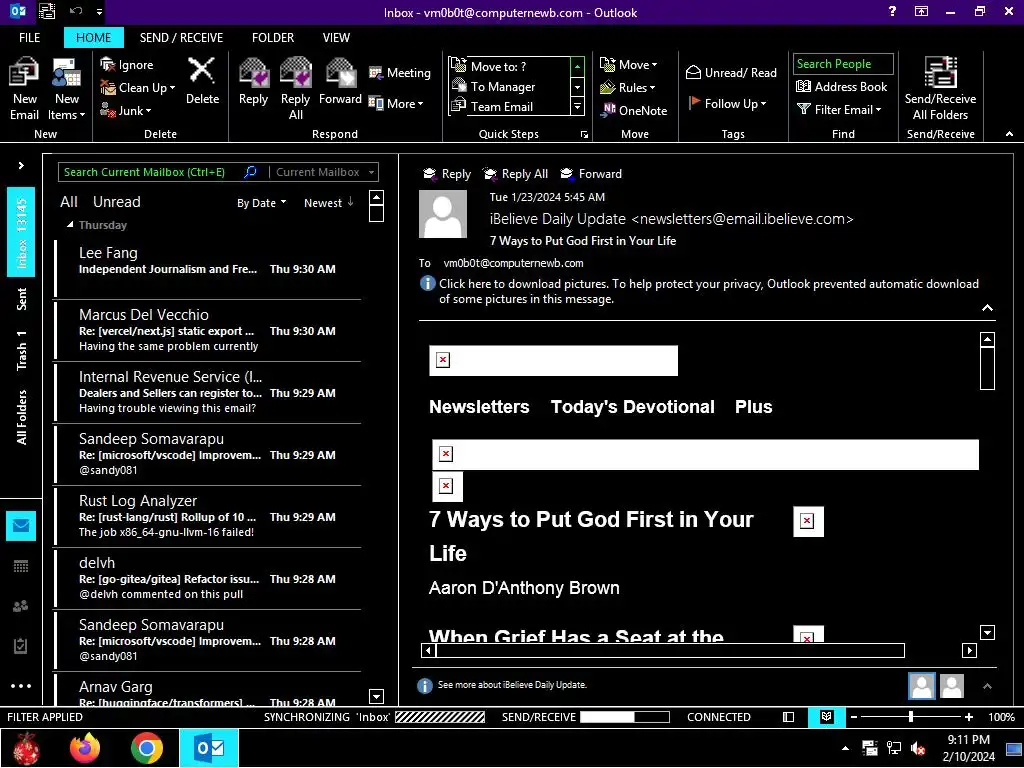Select the To Manager quick step
Screen dimensions: 1024x768
(509, 86)
